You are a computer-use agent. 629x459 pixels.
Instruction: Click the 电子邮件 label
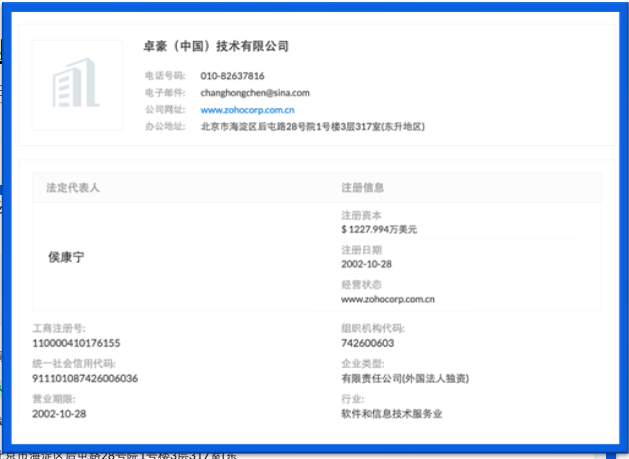click(165, 93)
